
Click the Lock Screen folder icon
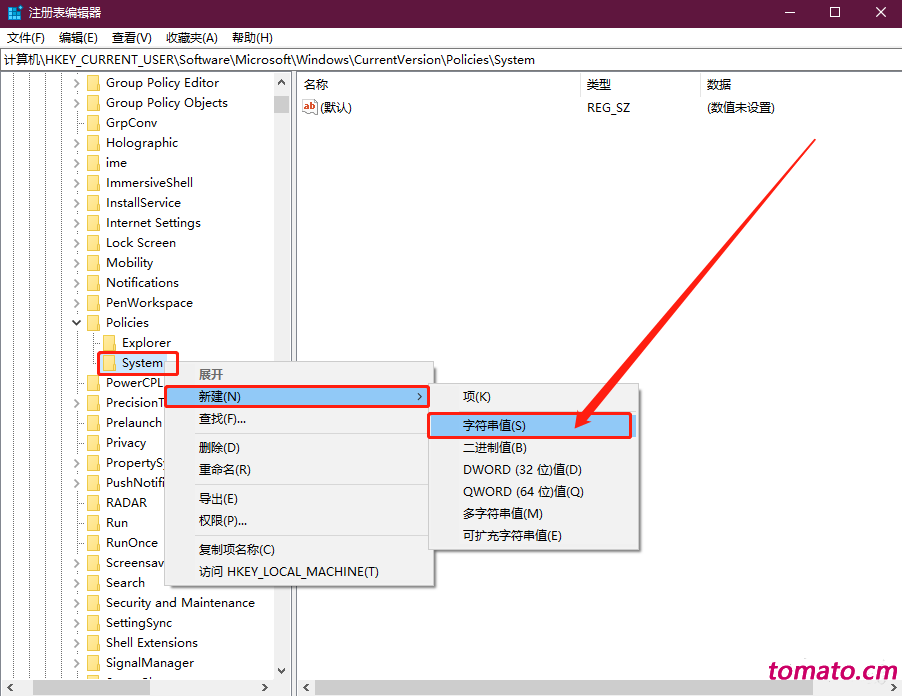pos(93,243)
